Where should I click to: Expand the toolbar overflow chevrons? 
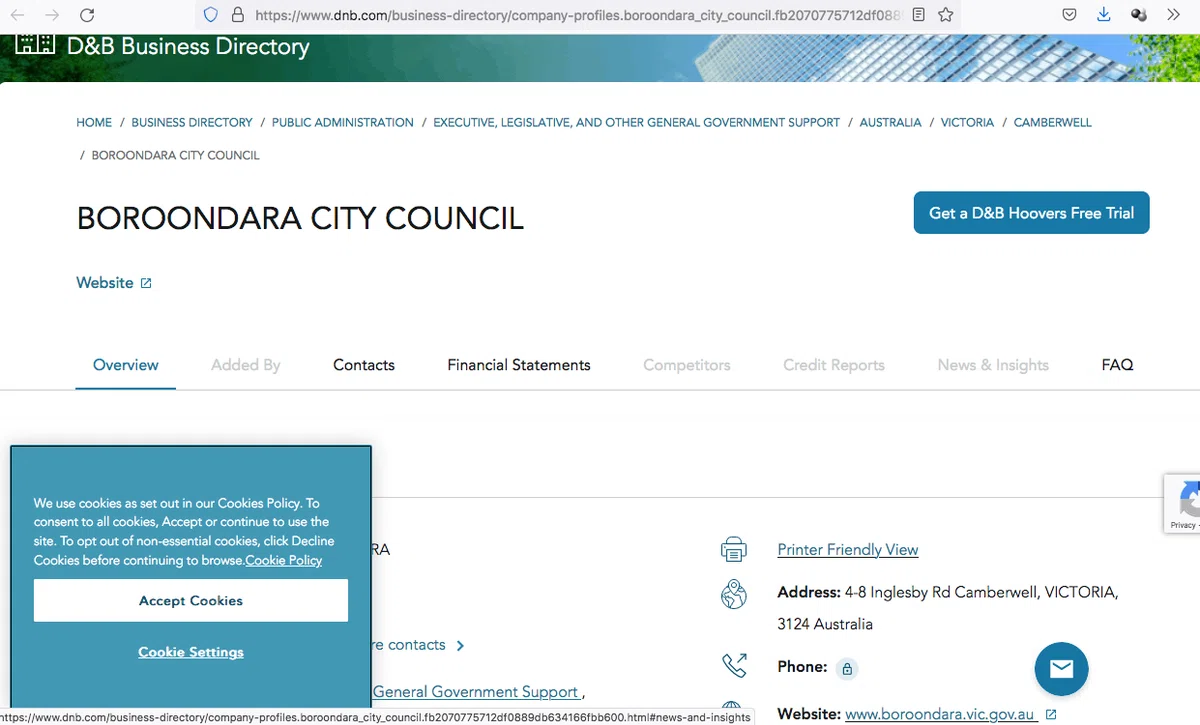(x=1173, y=15)
